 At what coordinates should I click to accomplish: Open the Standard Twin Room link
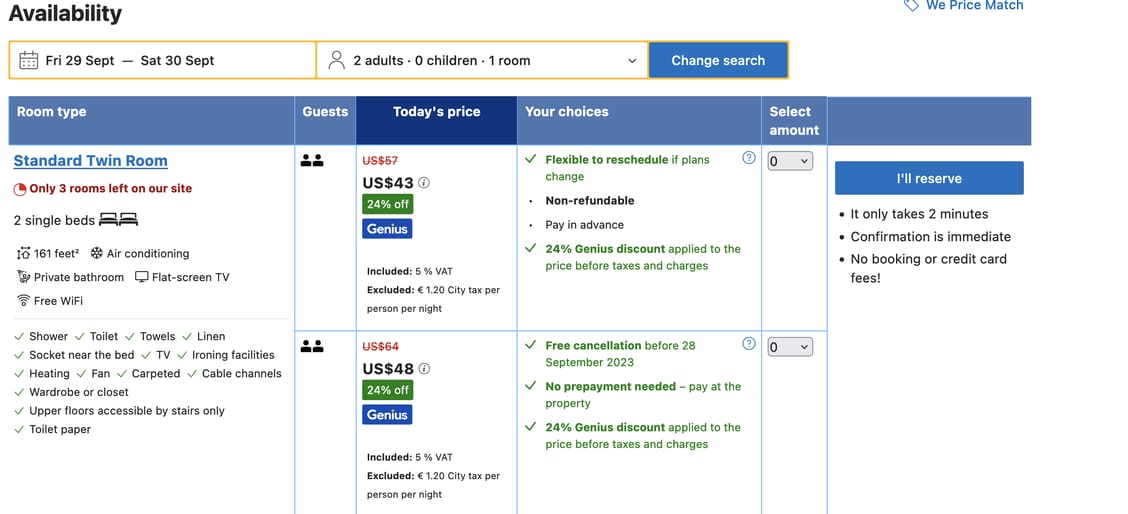click(90, 161)
